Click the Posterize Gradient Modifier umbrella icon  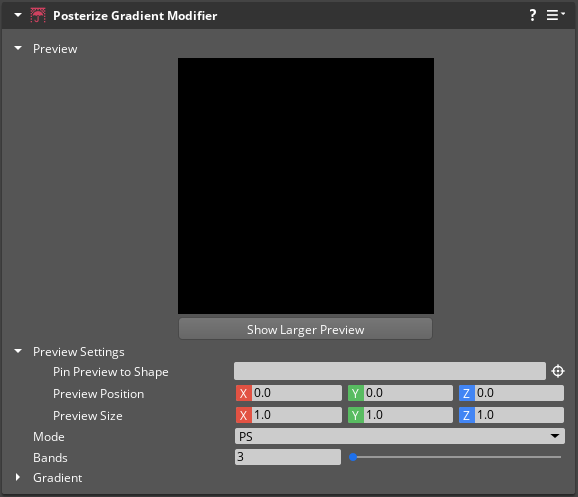38,15
